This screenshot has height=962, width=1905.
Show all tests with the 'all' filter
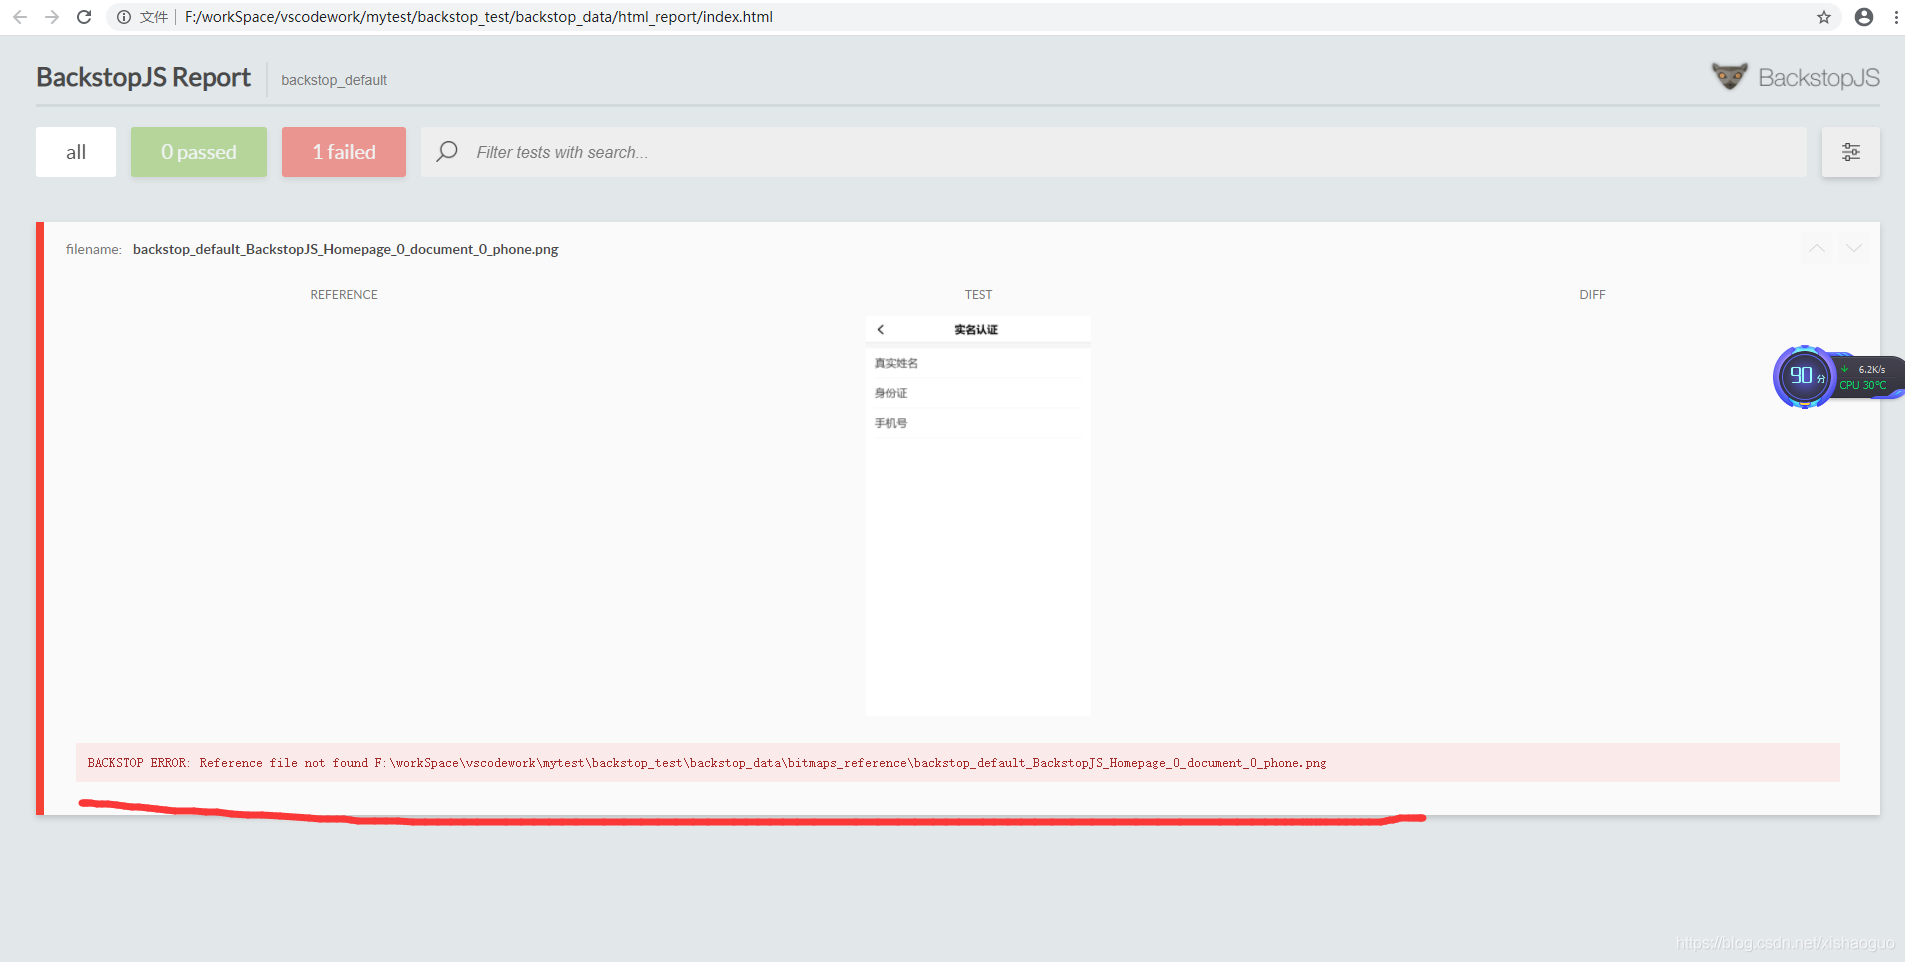click(x=76, y=152)
